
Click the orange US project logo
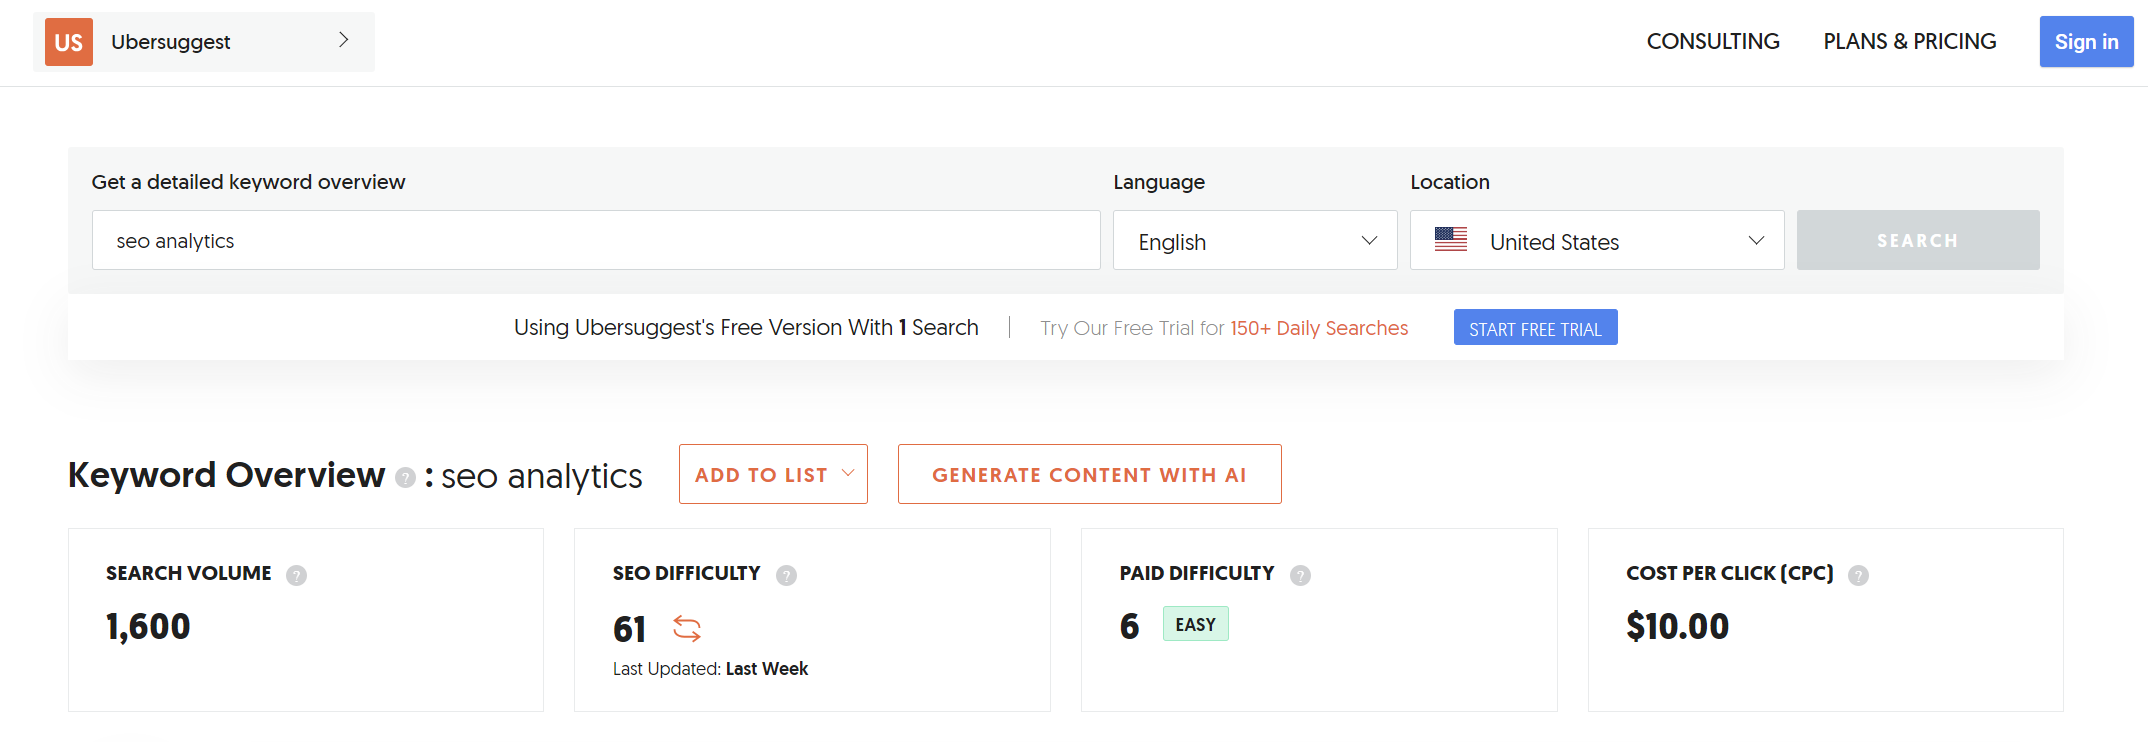(69, 42)
